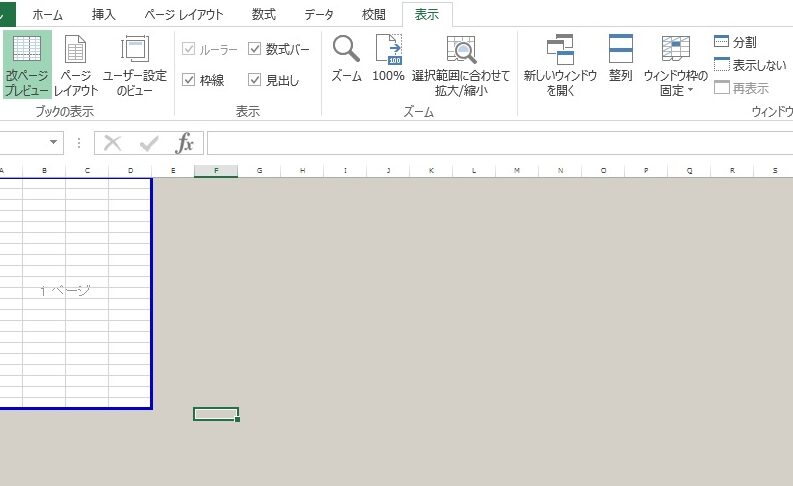Open Insert Function (fx) dialog
Image resolution: width=793 pixels, height=486 pixels.
pos(184,143)
